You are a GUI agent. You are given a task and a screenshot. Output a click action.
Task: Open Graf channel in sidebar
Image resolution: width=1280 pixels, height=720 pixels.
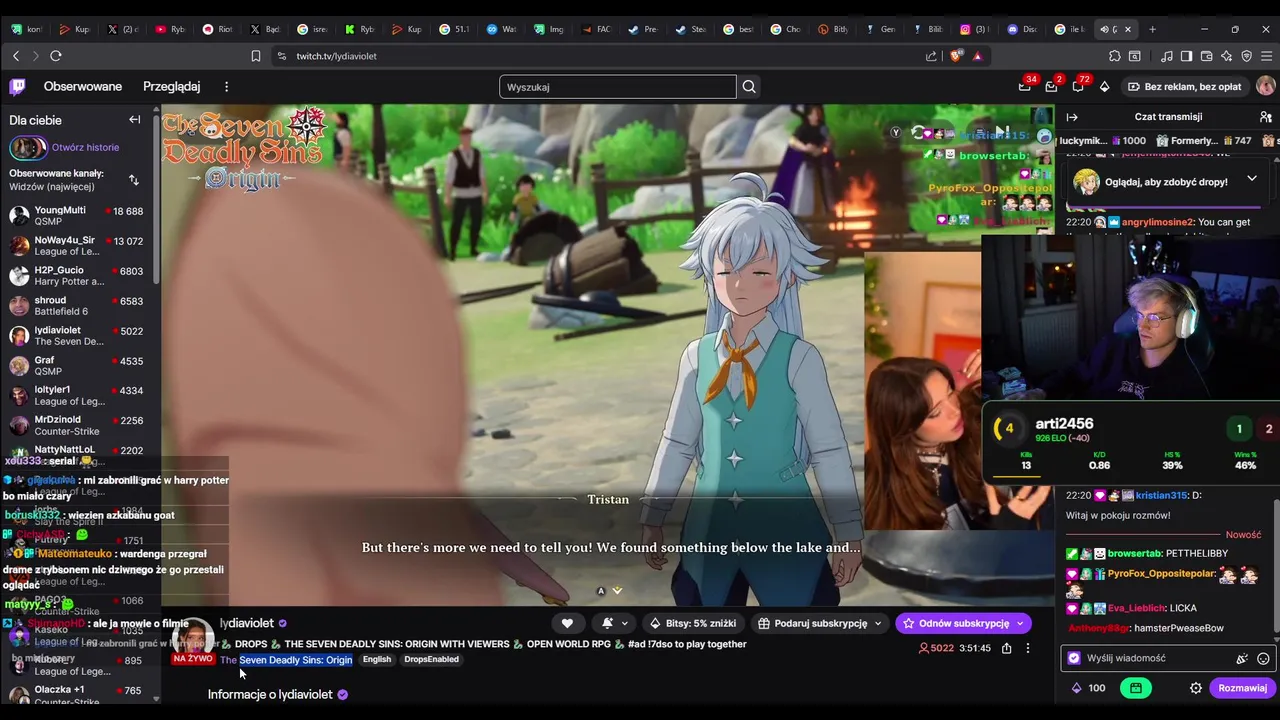tap(78, 366)
